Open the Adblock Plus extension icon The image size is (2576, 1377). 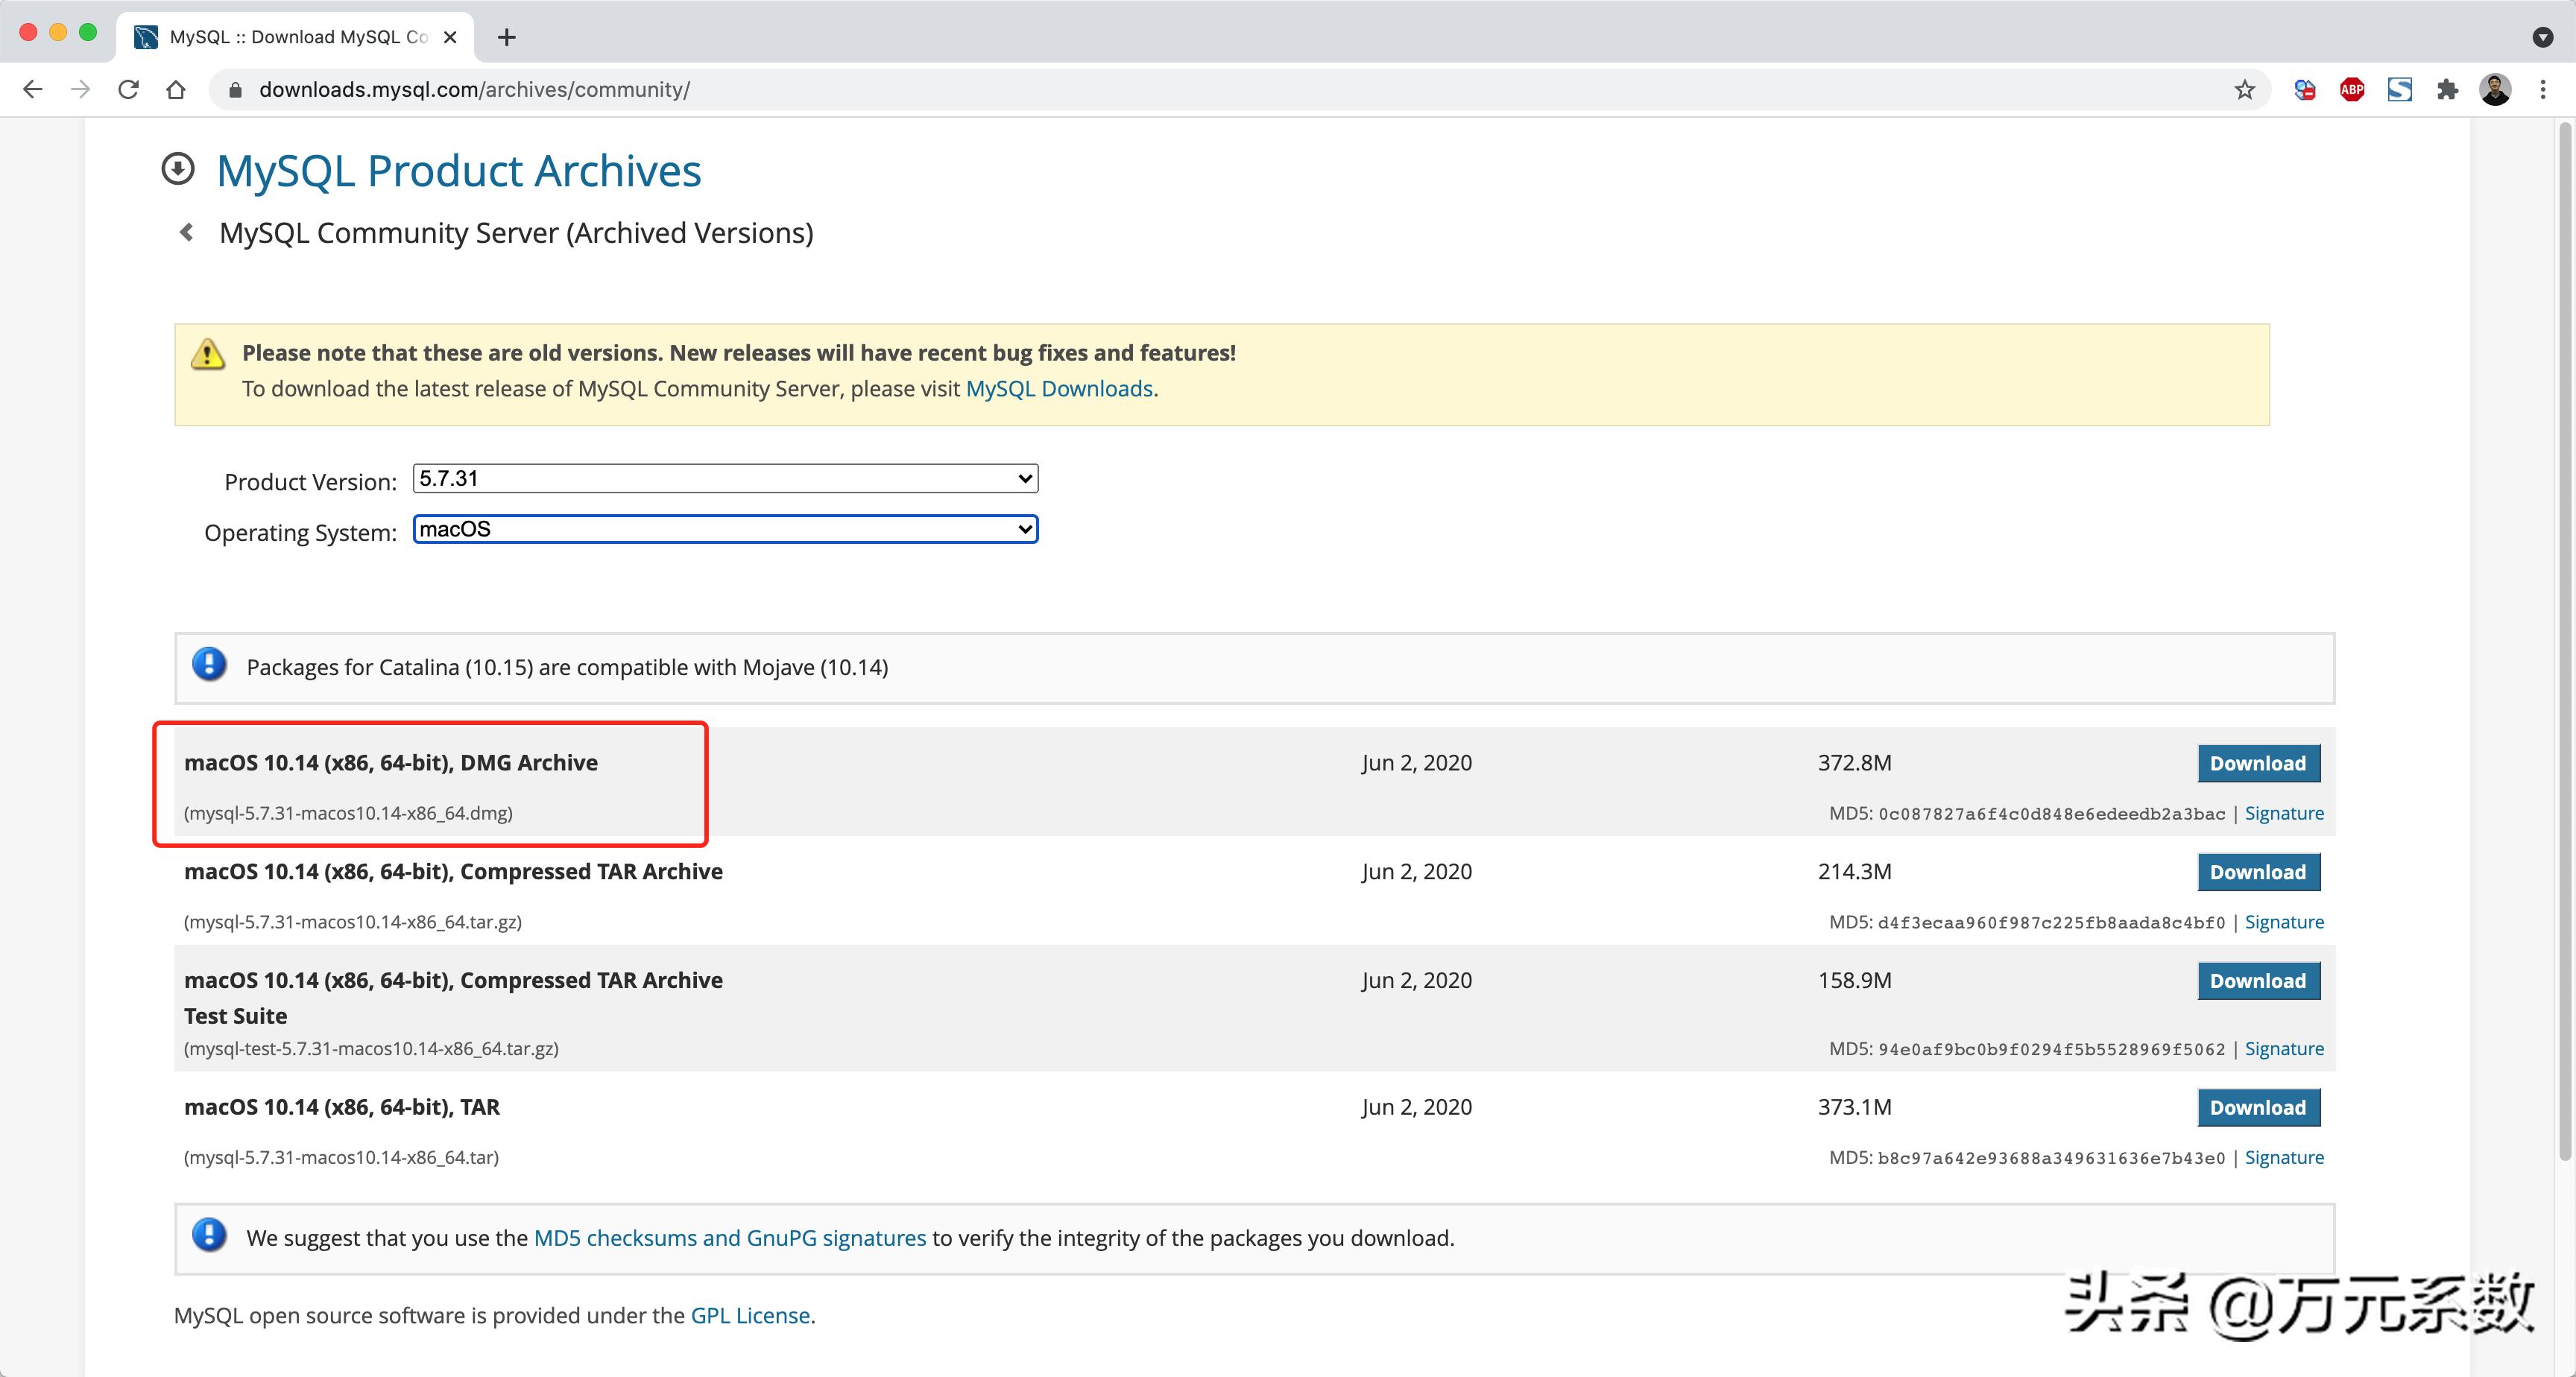pos(2352,90)
